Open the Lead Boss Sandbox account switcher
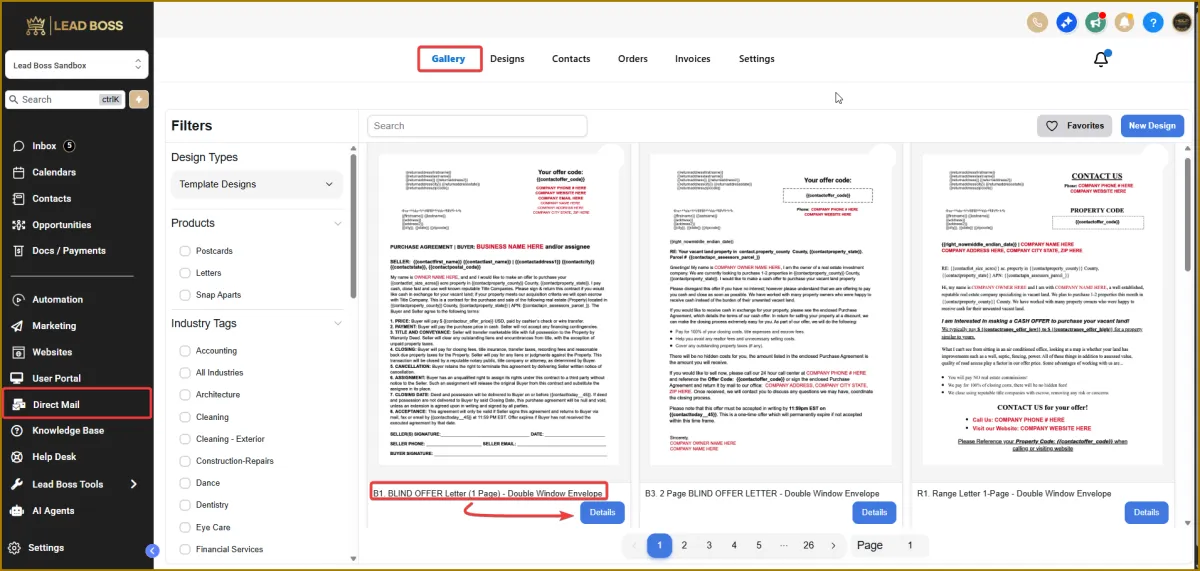Screen dimensions: 1200x571 tap(76, 65)
